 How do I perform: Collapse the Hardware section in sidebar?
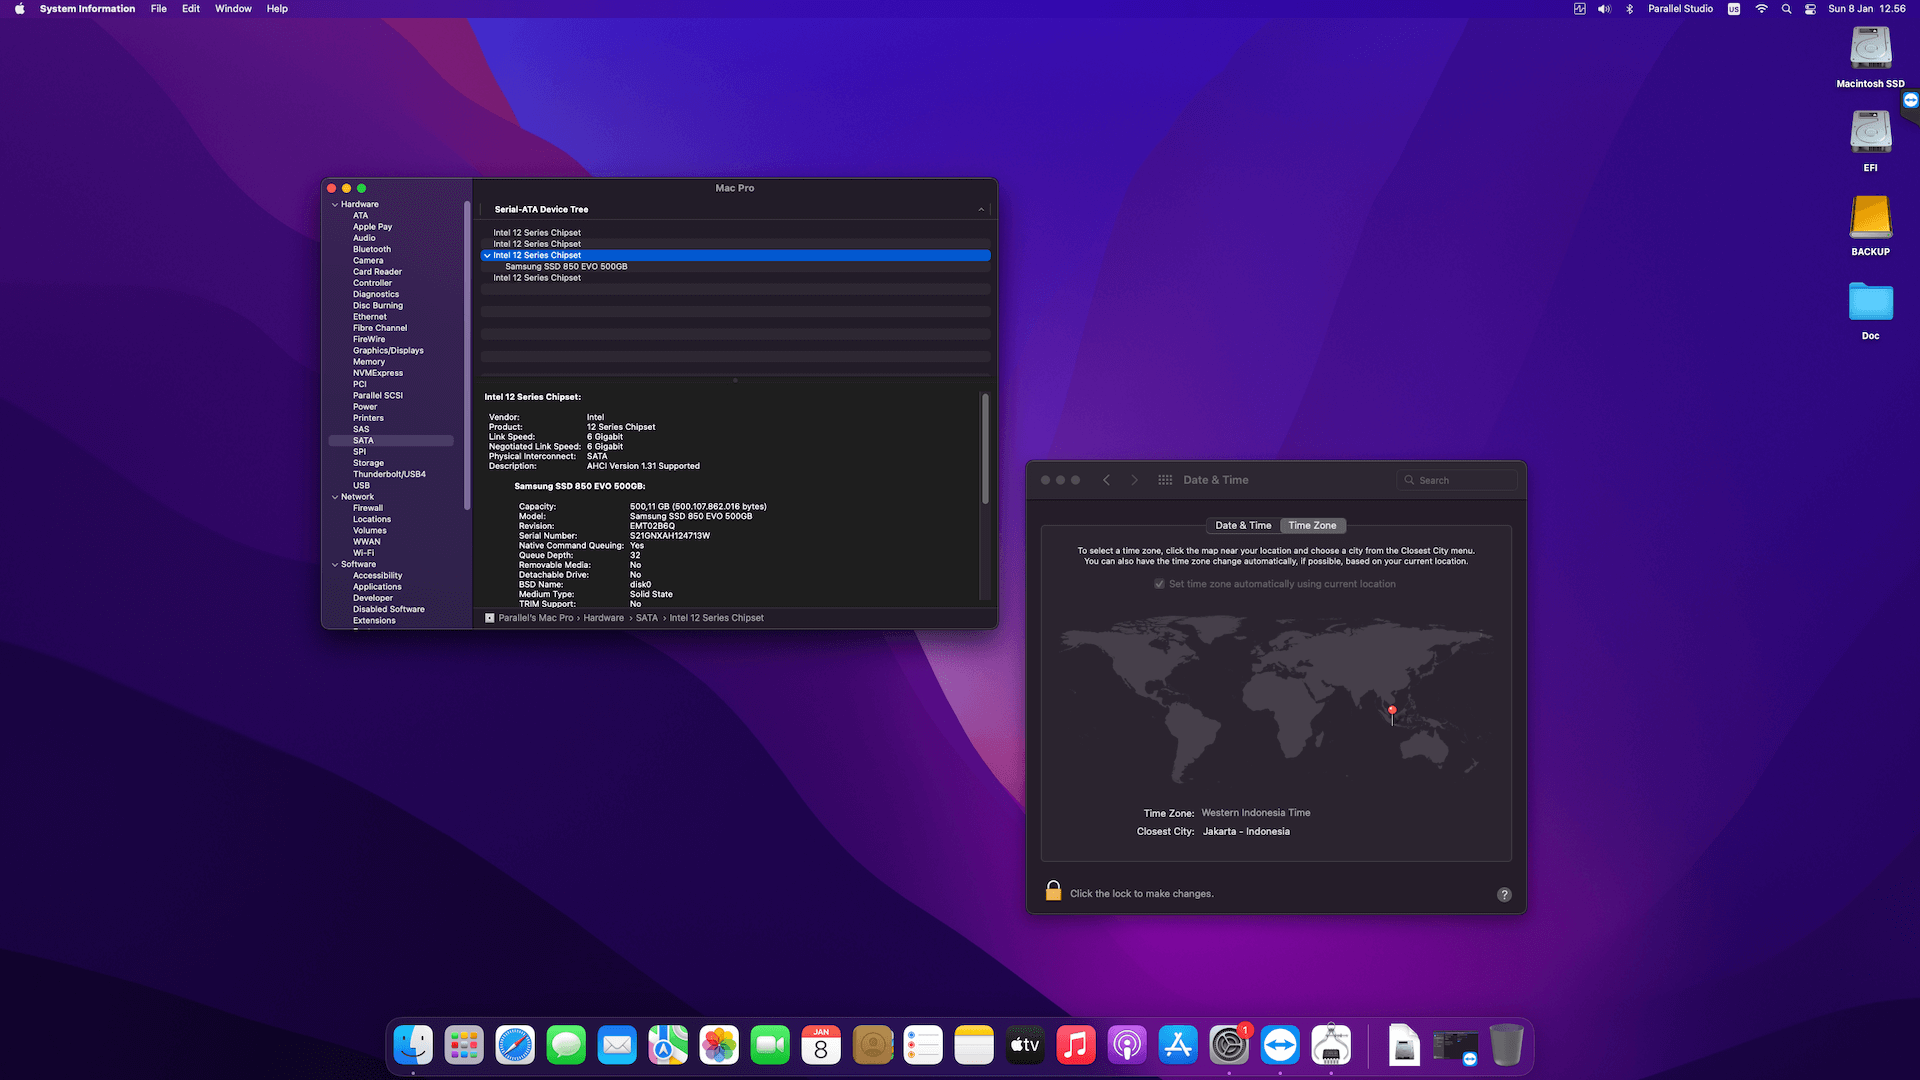tap(335, 204)
